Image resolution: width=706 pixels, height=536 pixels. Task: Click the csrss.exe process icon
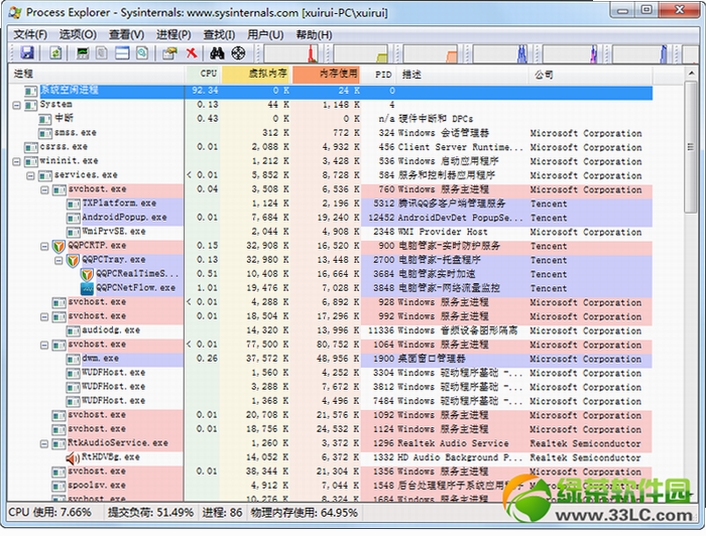click(31, 147)
